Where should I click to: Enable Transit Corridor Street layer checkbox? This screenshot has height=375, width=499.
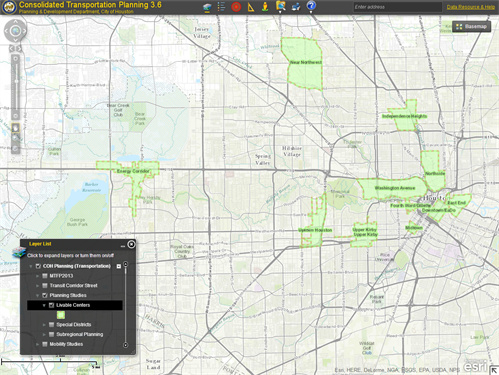point(45,285)
